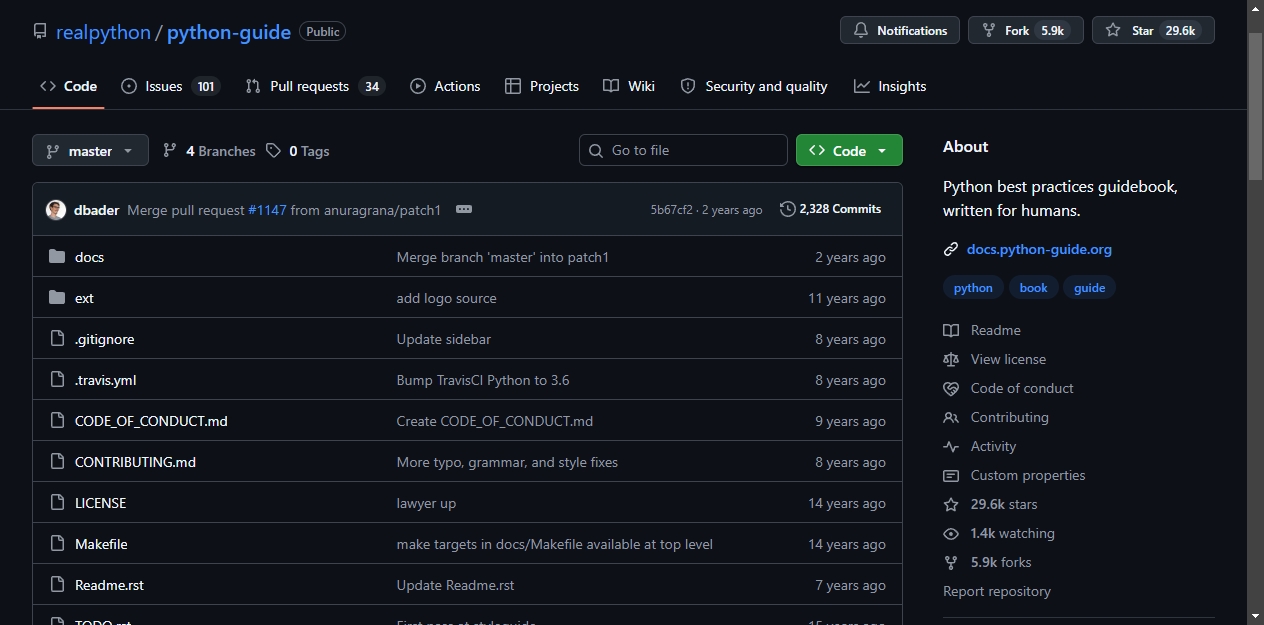Open commit 'Bump TravisCI Python to 3.6'
1264x625 pixels.
[x=483, y=380]
